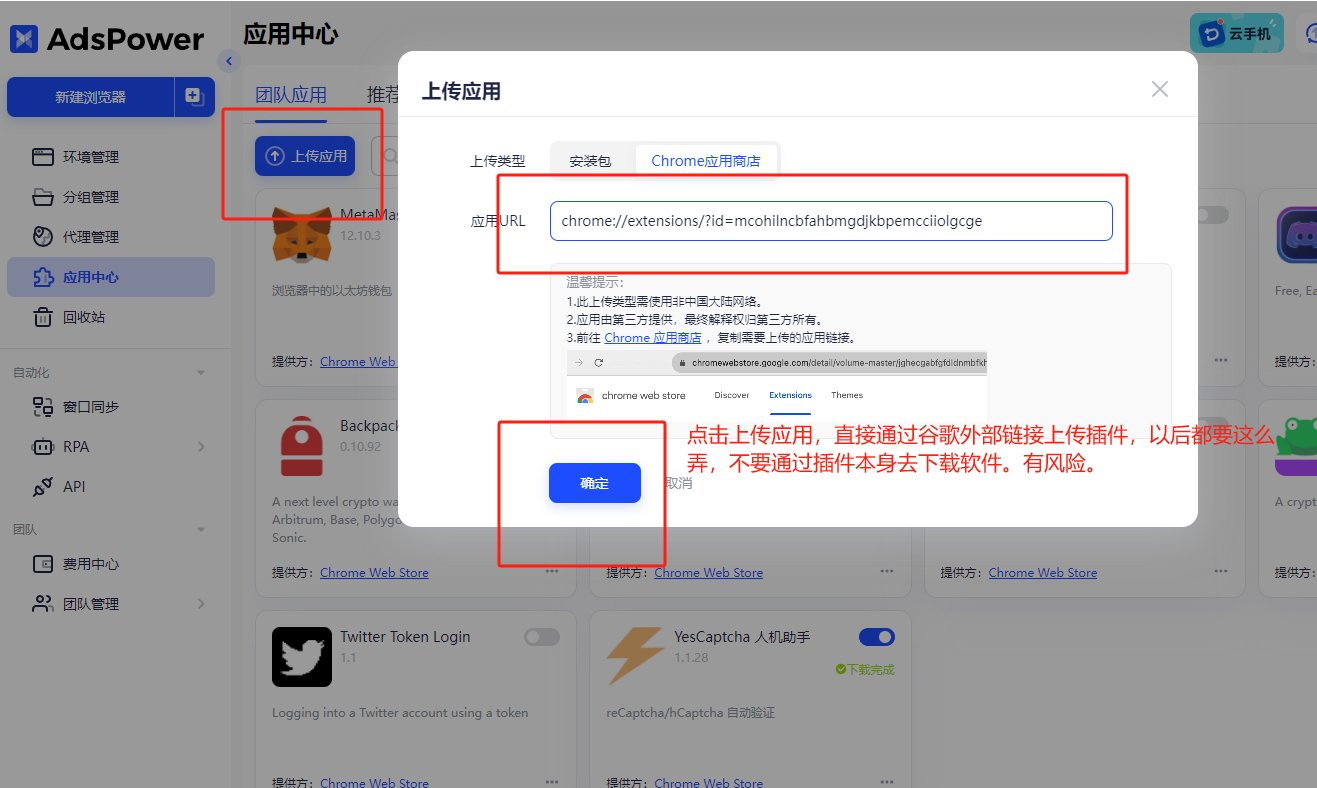This screenshot has height=788, width=1317.
Task: Click the 费用中心 wallet icon
Action: click(42, 564)
